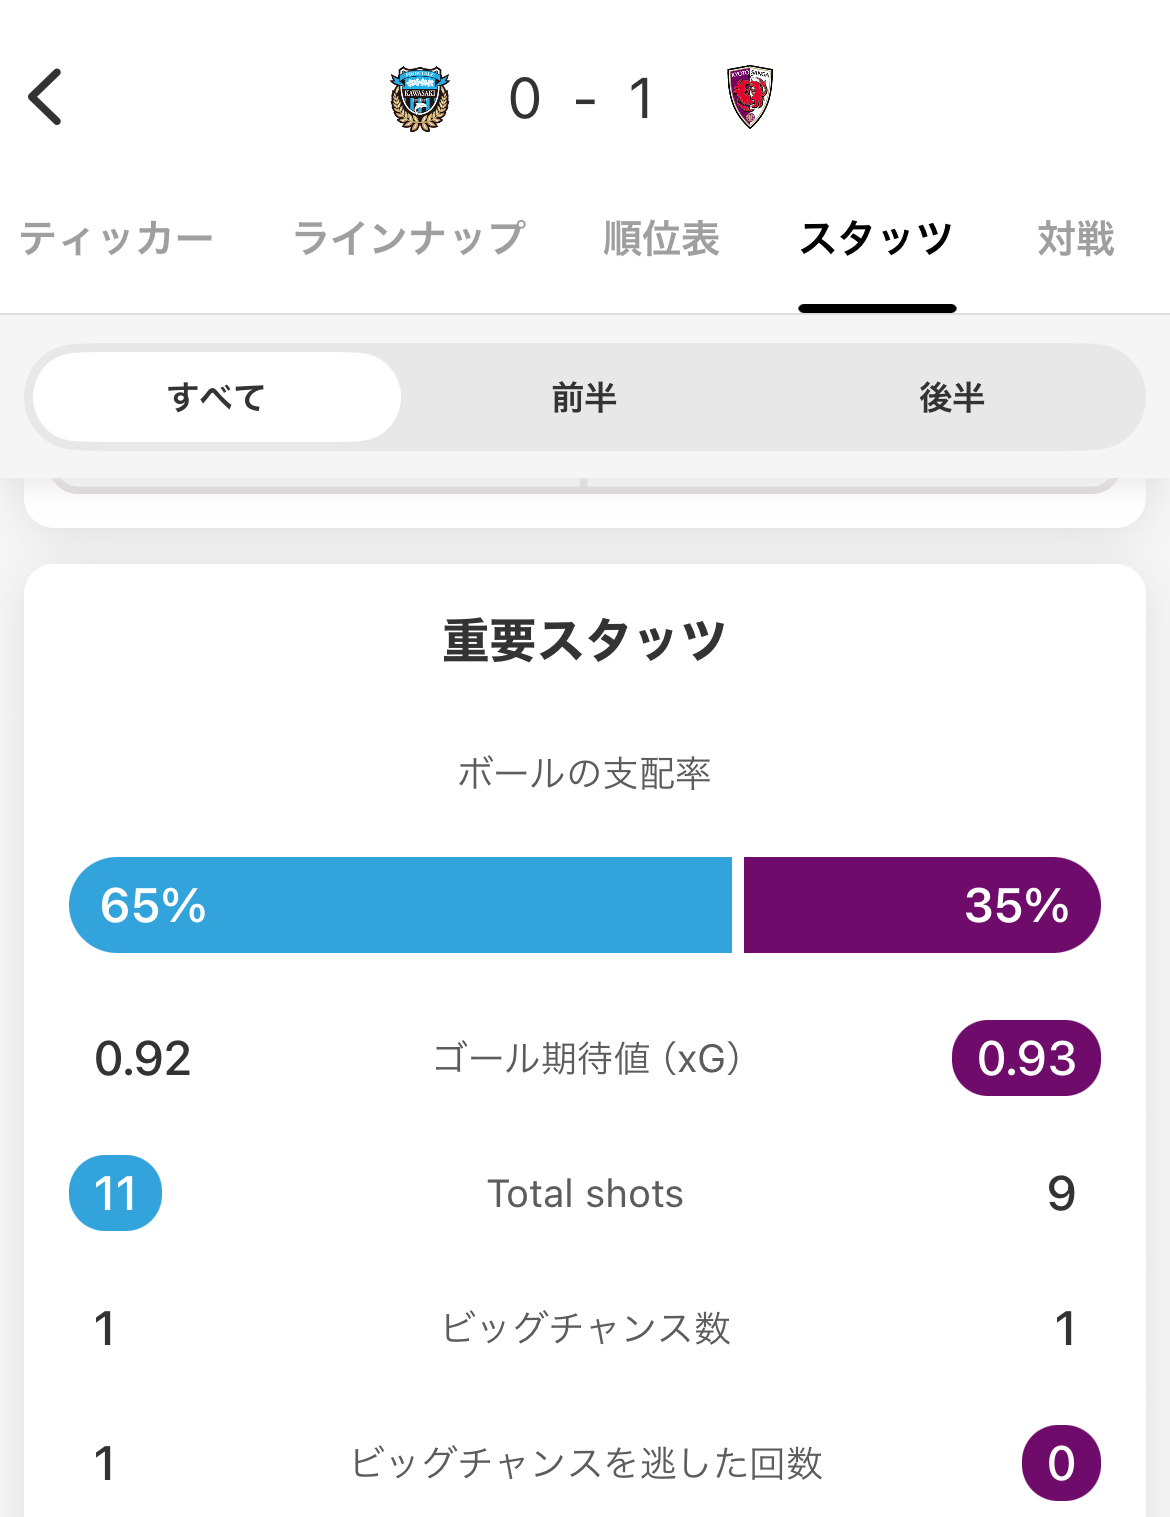The image size is (1170, 1517).
Task: Click the blue 65% possession bar
Action: tap(400, 905)
